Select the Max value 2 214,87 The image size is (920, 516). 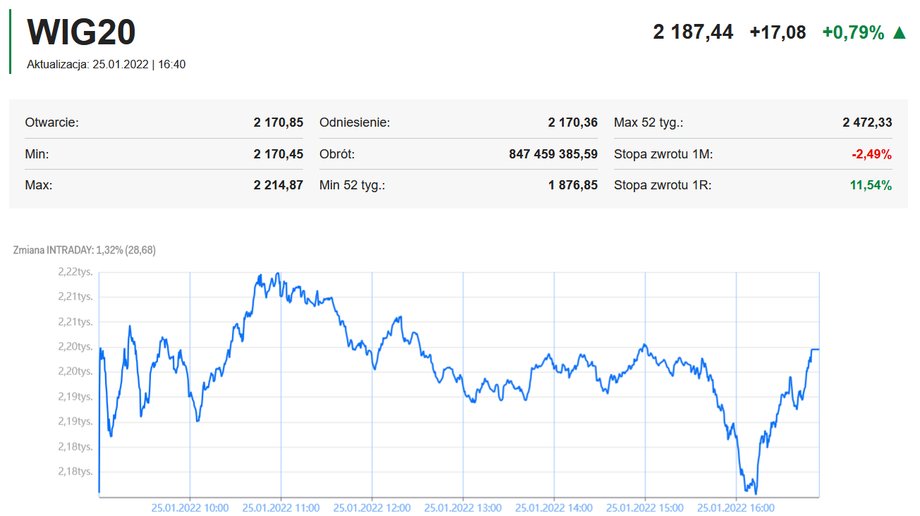tap(278, 185)
